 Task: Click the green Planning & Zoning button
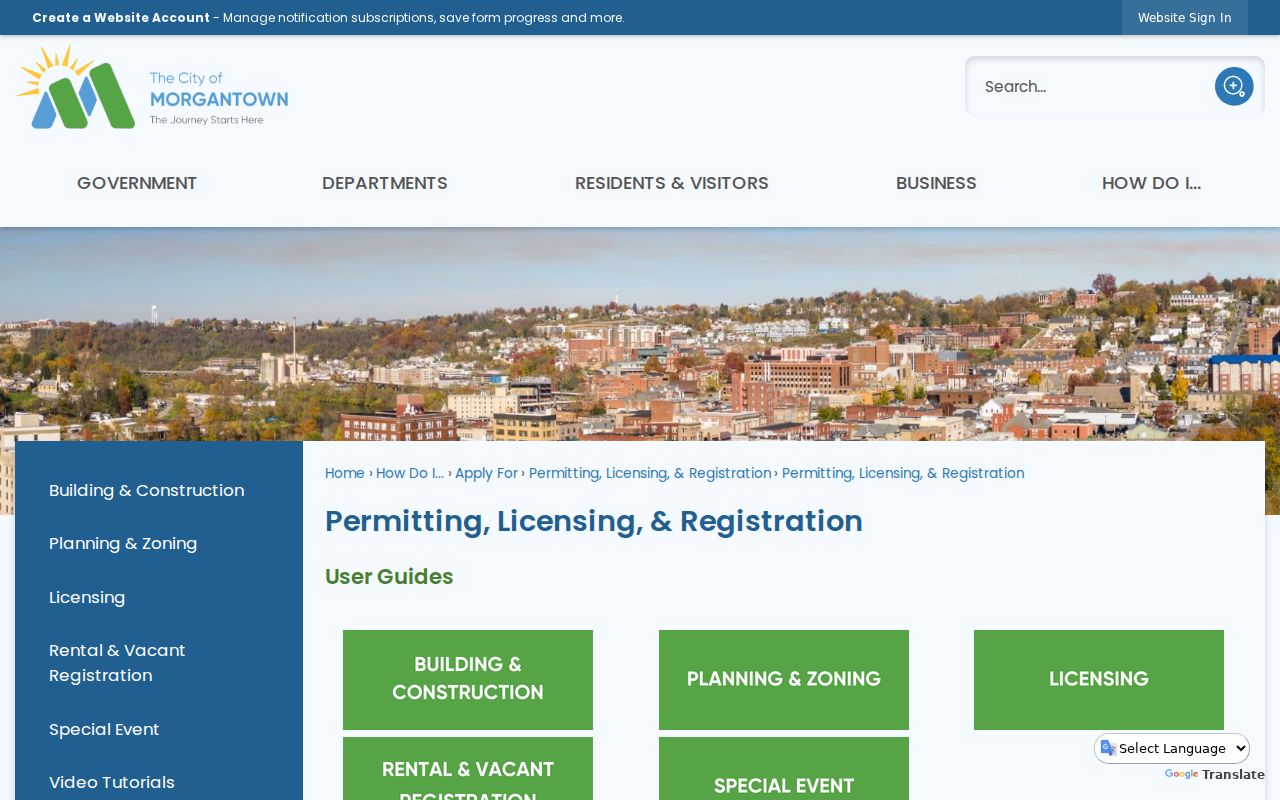coord(784,680)
